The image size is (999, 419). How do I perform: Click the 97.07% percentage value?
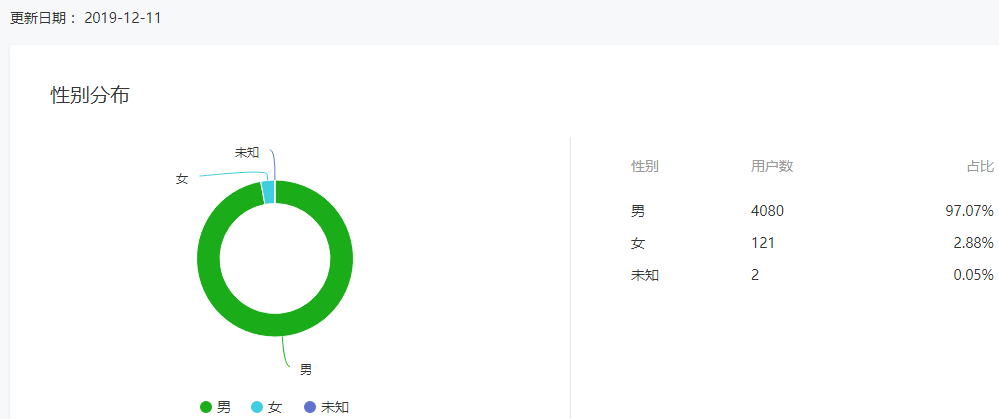point(970,211)
